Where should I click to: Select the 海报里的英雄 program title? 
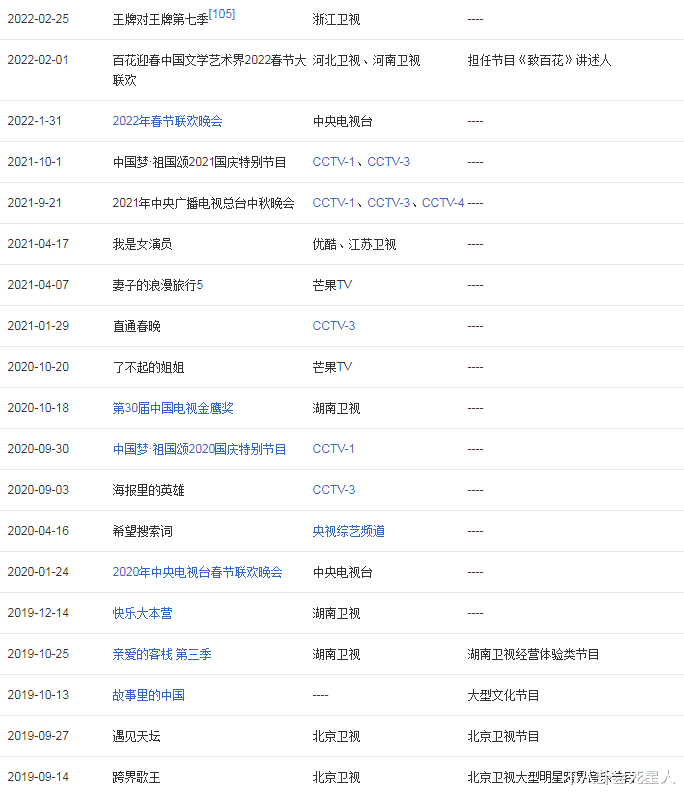click(x=148, y=490)
